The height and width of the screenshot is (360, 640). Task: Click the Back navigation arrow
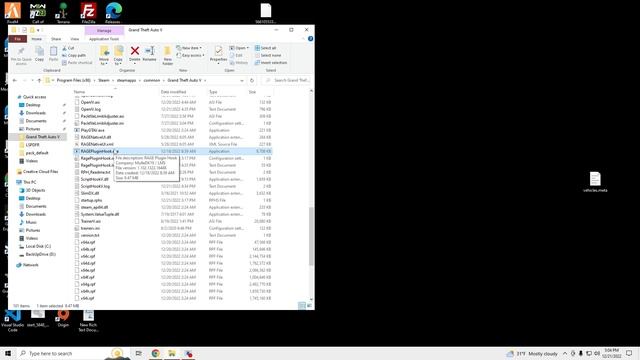tap(15, 80)
